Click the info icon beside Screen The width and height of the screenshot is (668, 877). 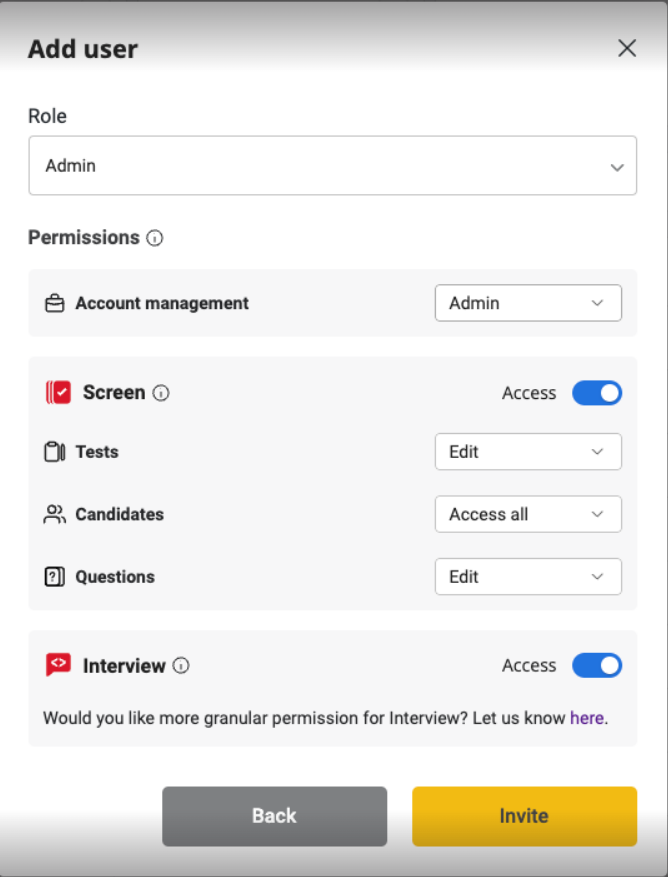pos(161,393)
